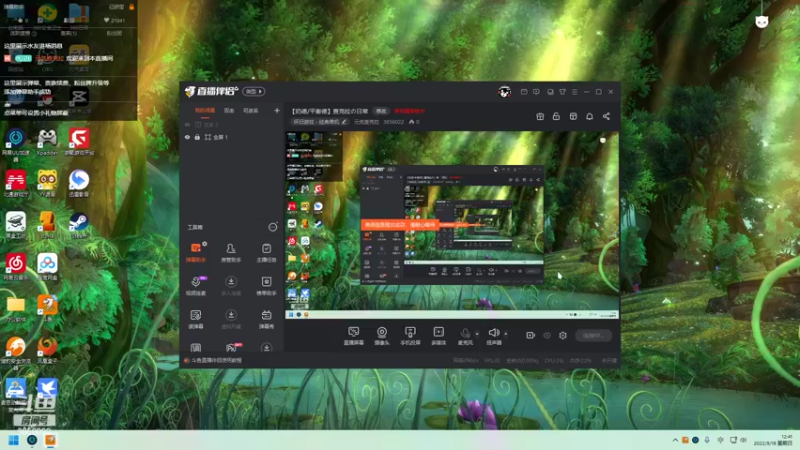Open the 主播任务 tool
The image size is (800, 450).
(266, 253)
